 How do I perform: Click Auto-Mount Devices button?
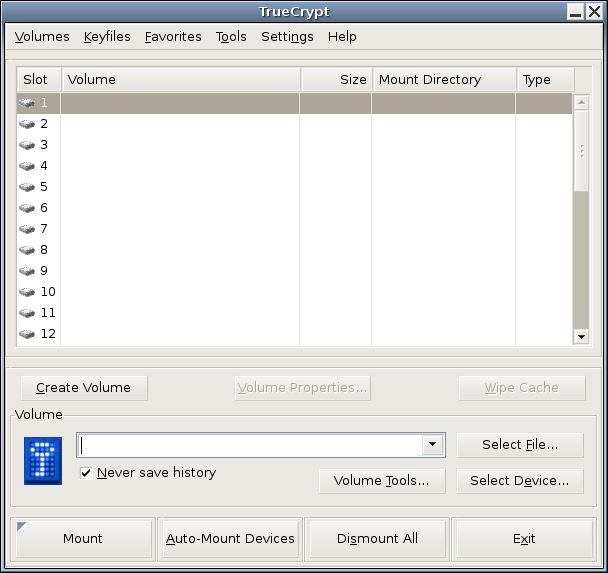[230, 539]
